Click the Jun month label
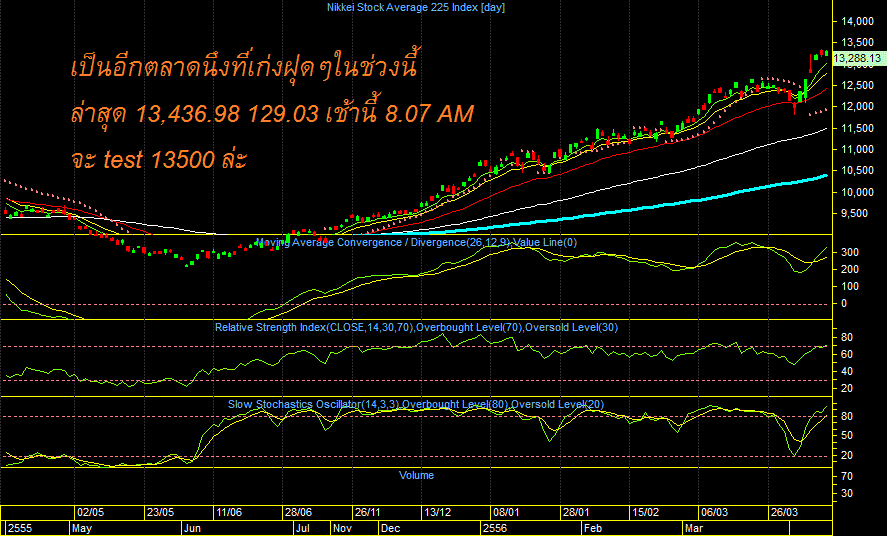The image size is (887, 536). click(192, 529)
